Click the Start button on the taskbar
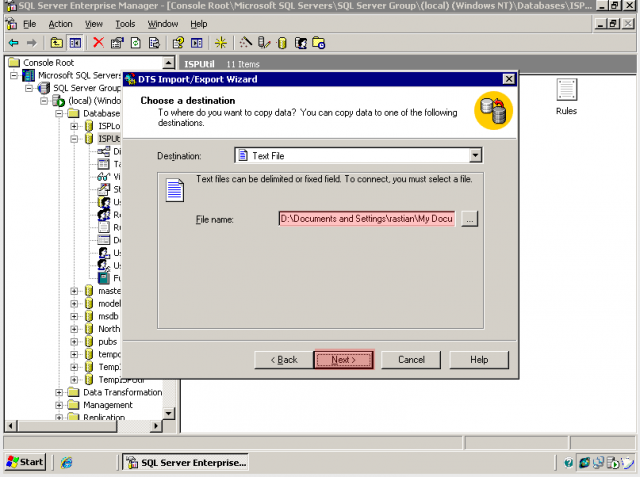 pos(26,462)
